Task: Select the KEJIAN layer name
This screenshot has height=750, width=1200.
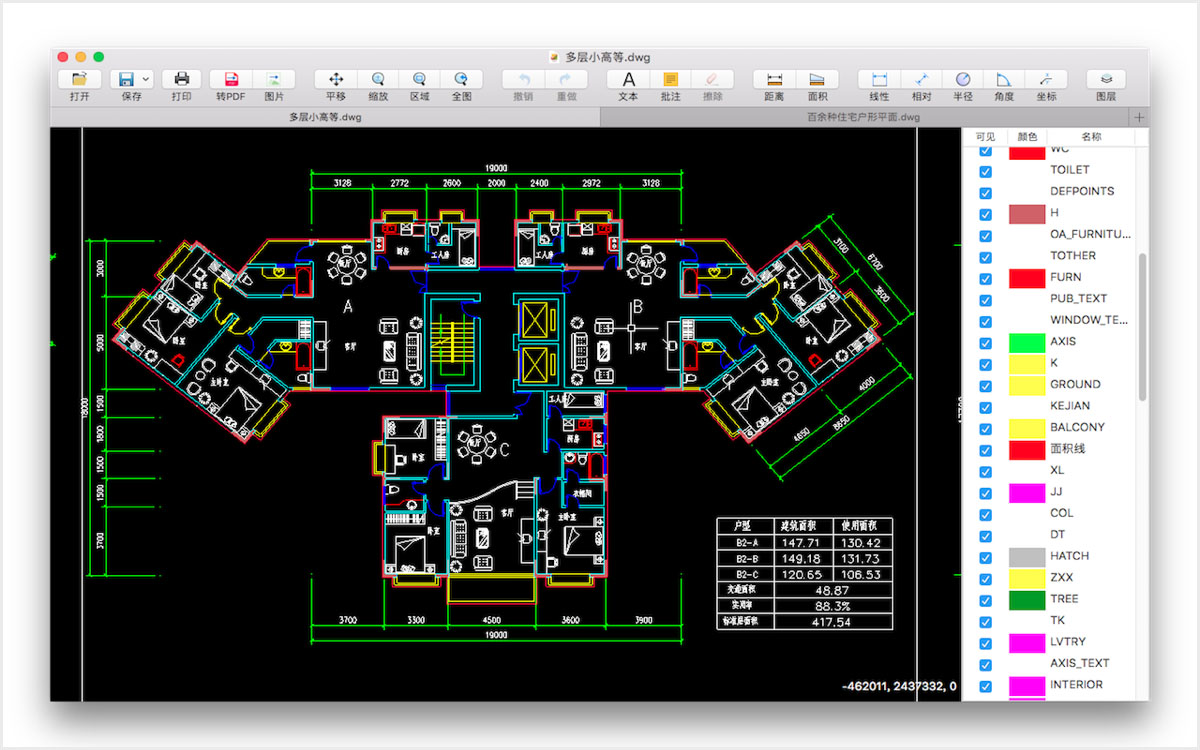Action: click(1070, 406)
